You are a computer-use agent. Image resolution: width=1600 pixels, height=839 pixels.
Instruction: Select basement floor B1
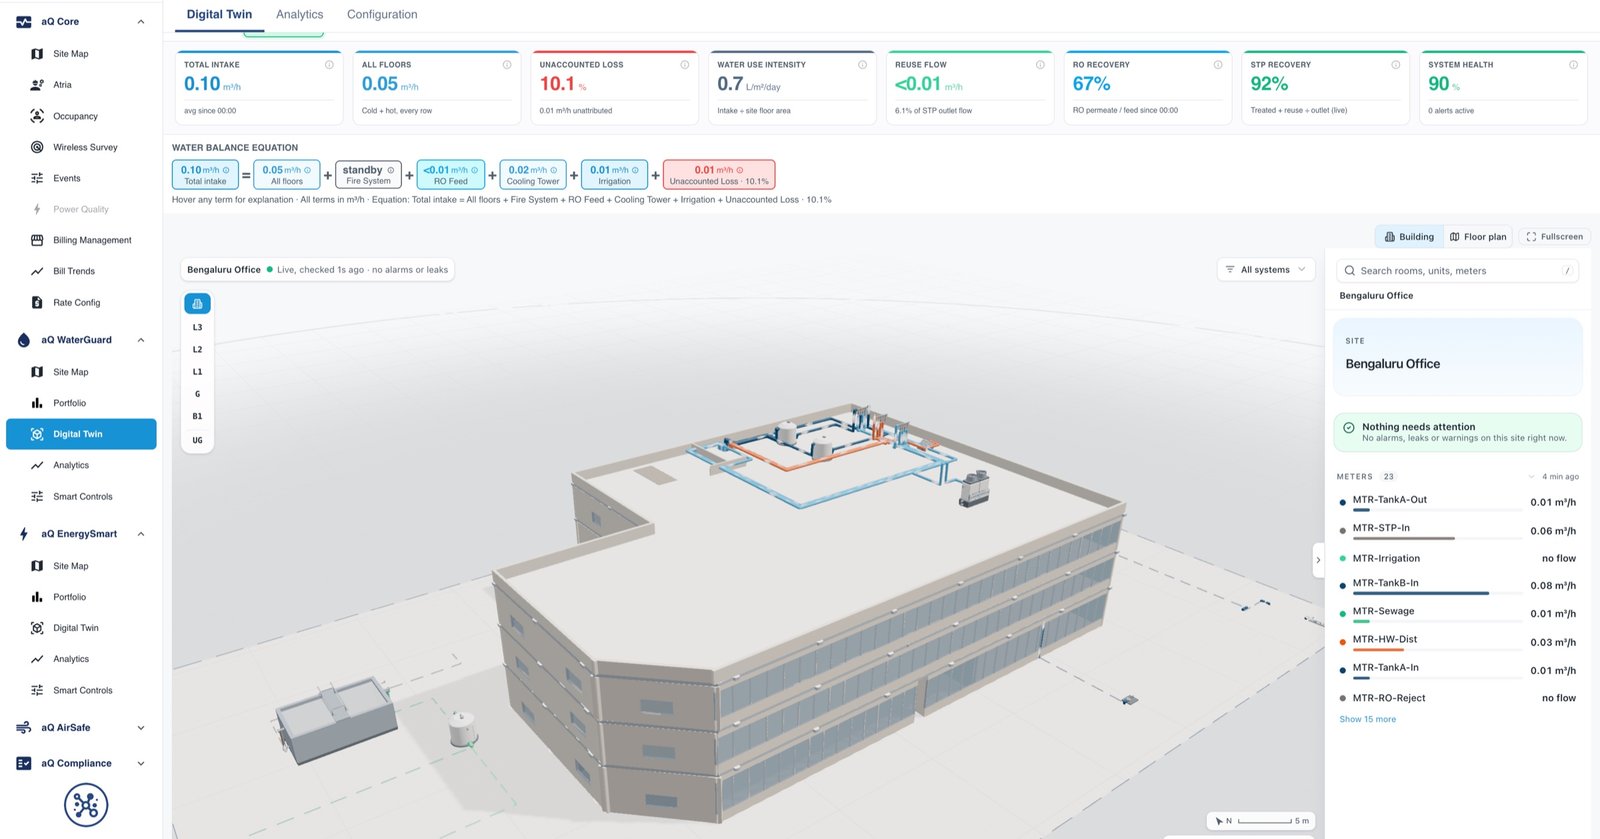click(197, 416)
